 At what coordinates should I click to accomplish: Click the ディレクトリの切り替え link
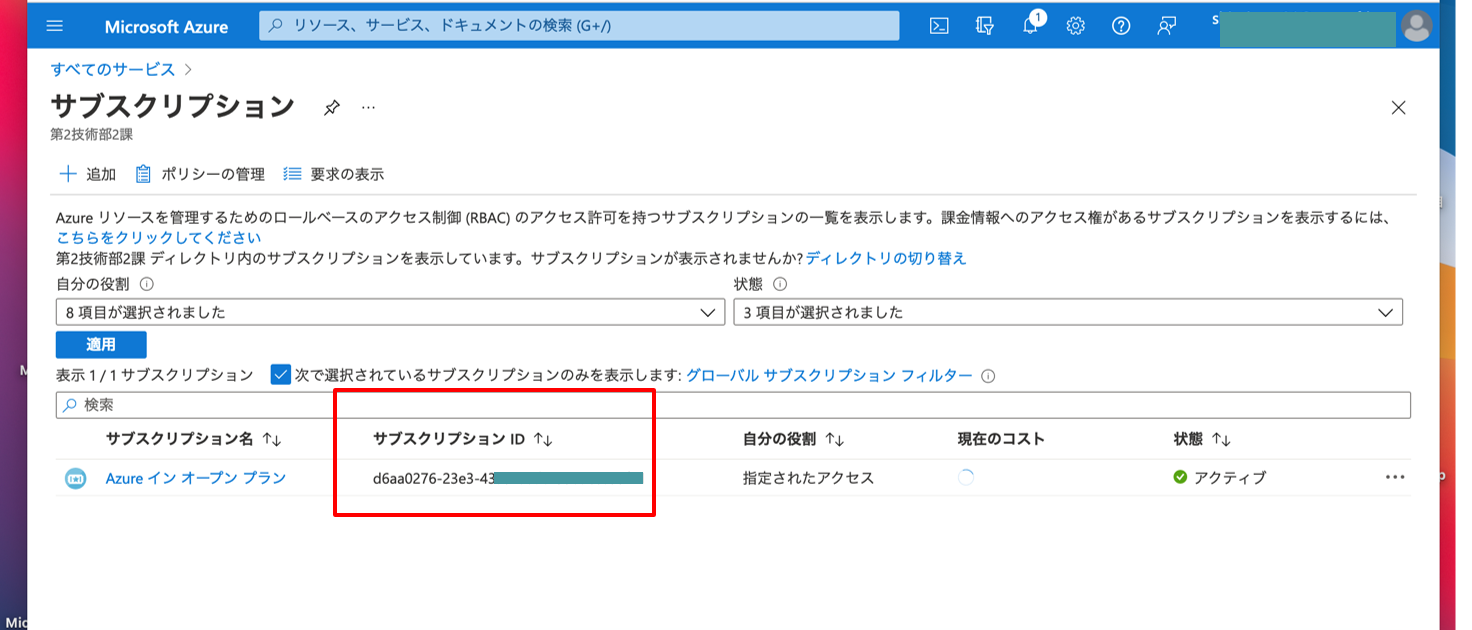click(886, 258)
